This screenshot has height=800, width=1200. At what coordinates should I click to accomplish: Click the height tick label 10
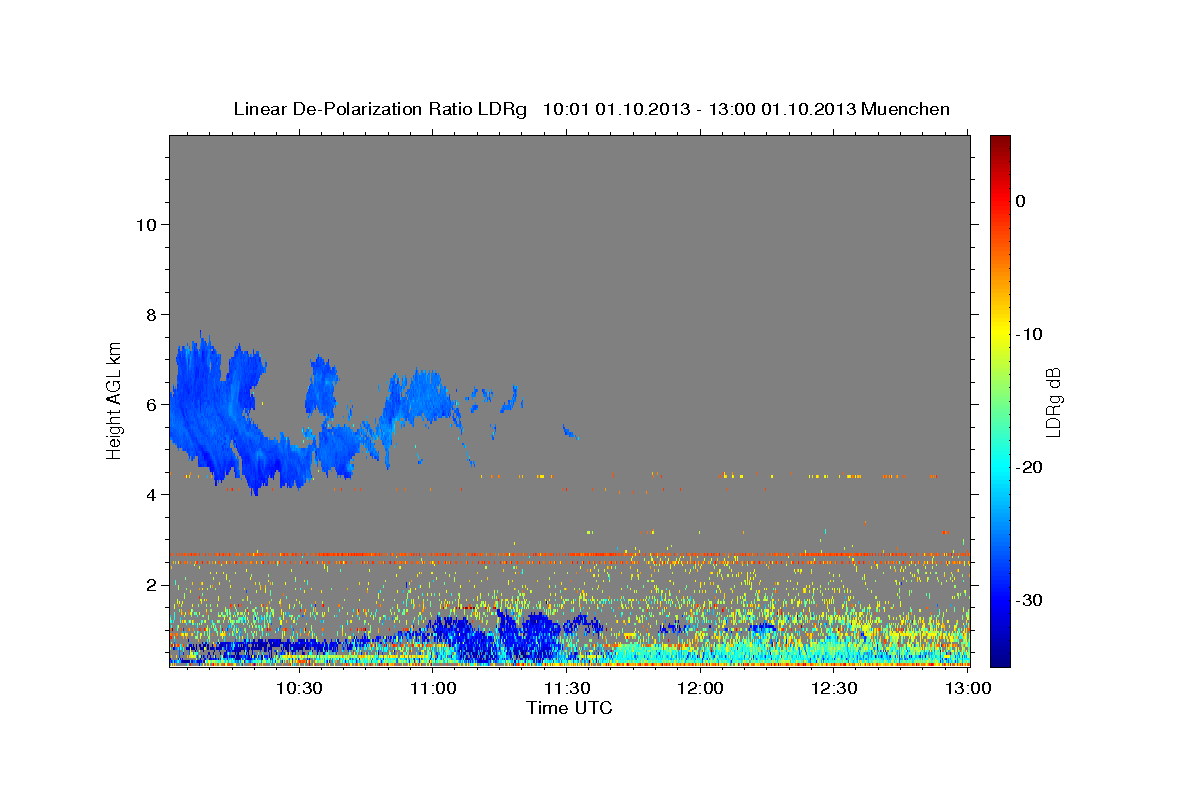click(146, 224)
